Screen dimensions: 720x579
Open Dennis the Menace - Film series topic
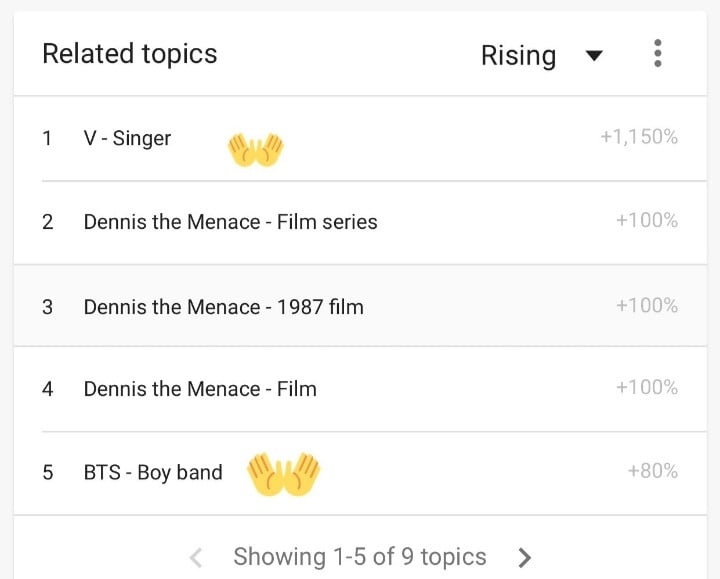(x=231, y=222)
